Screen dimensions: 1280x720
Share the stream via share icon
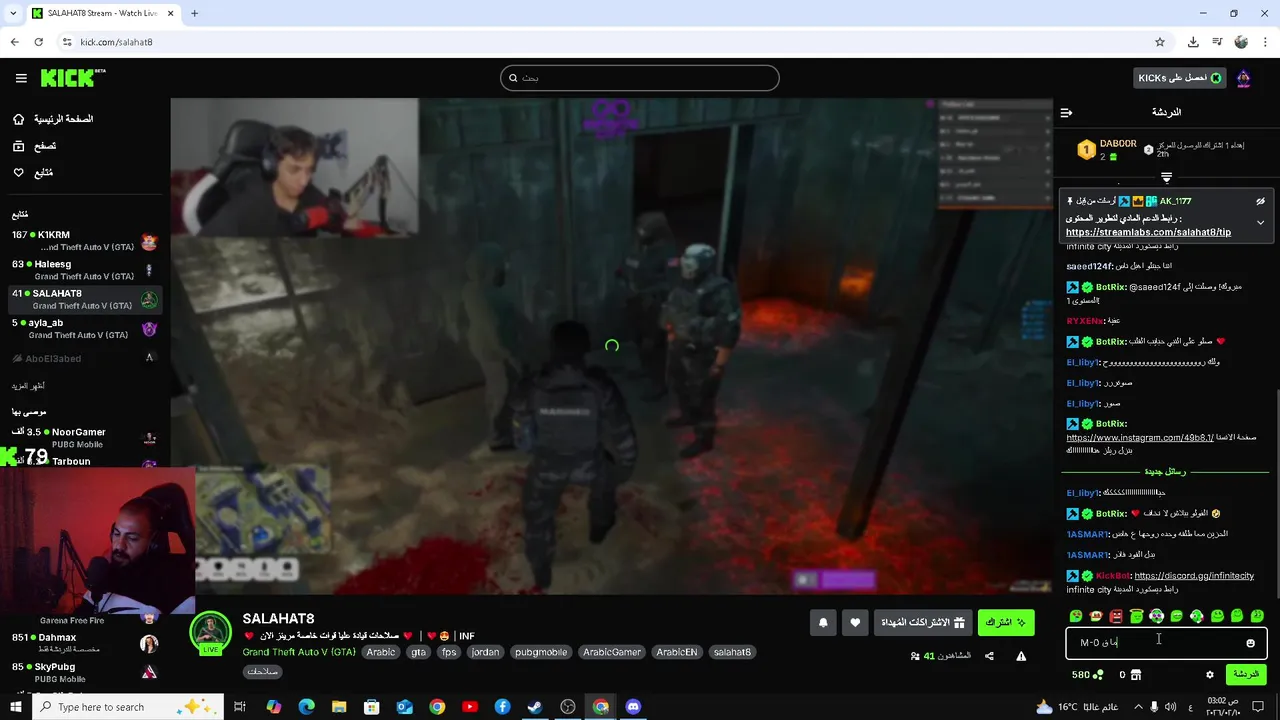pos(989,656)
